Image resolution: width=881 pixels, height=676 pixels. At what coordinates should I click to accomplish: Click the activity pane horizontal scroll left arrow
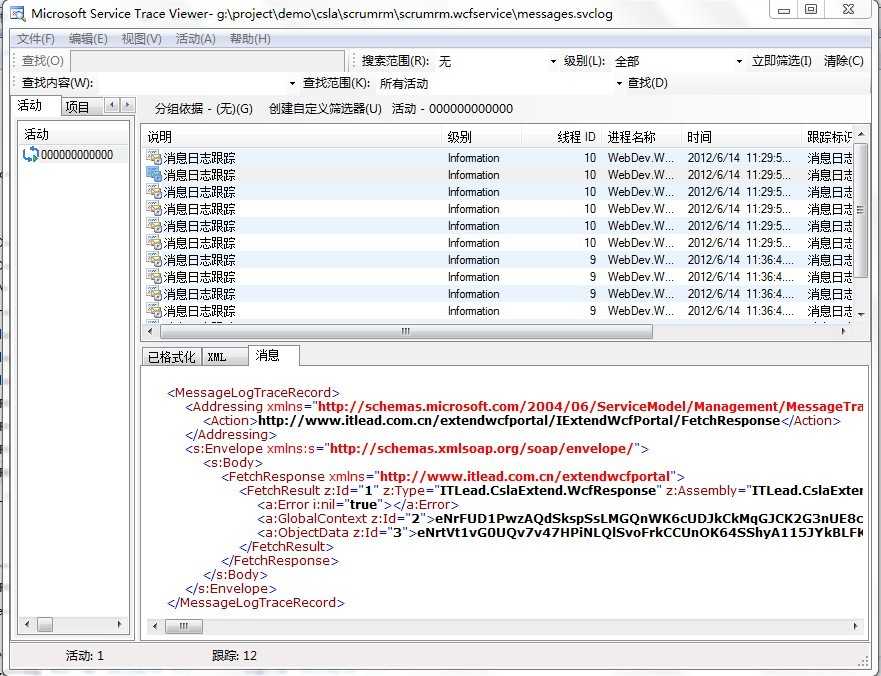coord(27,624)
